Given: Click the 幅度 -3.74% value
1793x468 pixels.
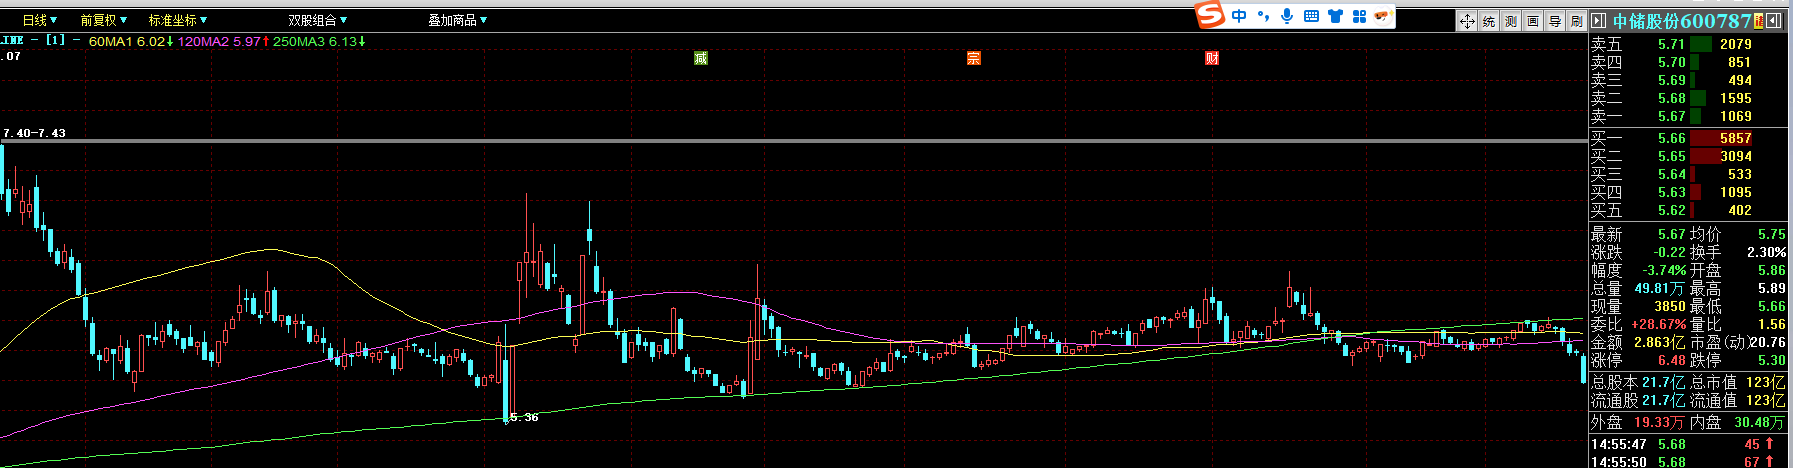Looking at the screenshot, I should pyautogui.click(x=1664, y=270).
